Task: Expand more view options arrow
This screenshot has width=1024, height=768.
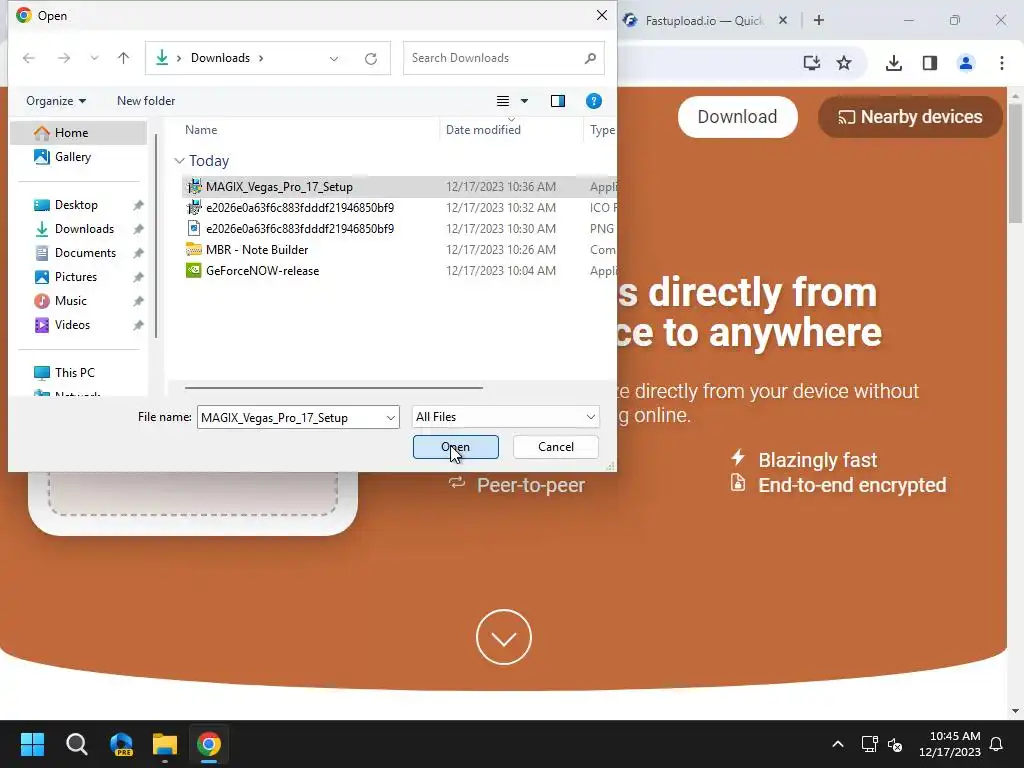Action: pos(524,101)
